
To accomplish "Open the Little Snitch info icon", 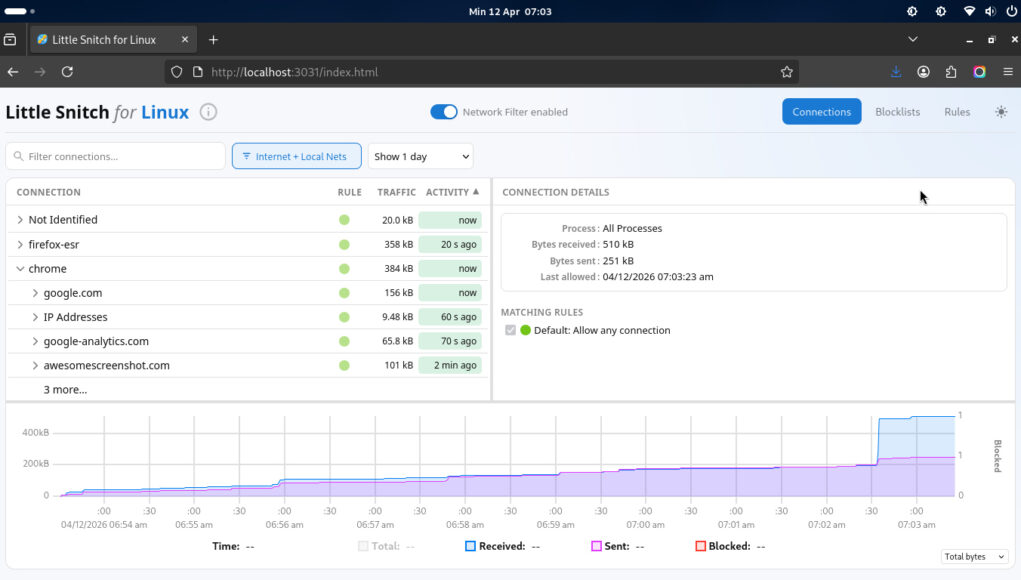I will tap(208, 112).
